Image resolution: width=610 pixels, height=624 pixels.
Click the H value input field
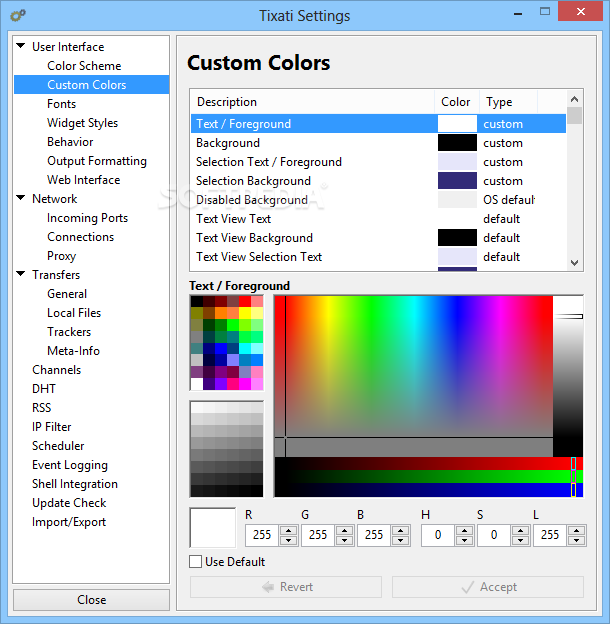click(438, 535)
